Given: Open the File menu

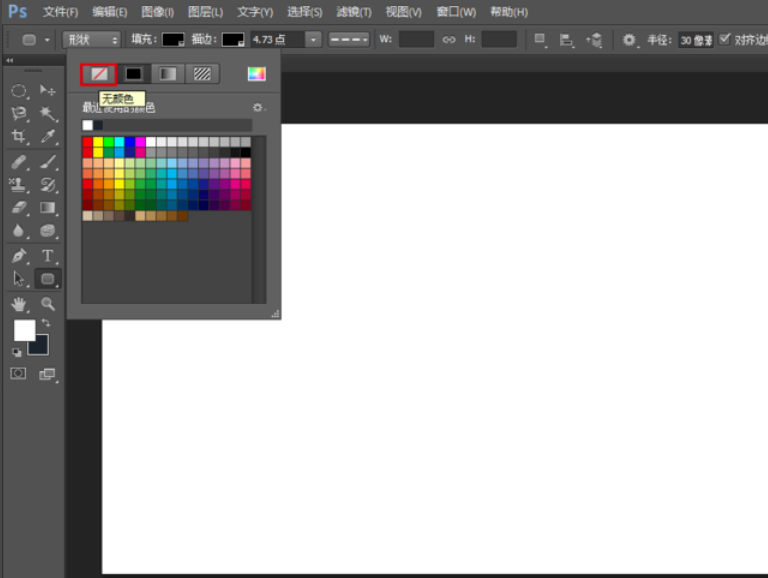Looking at the screenshot, I should (x=60, y=12).
